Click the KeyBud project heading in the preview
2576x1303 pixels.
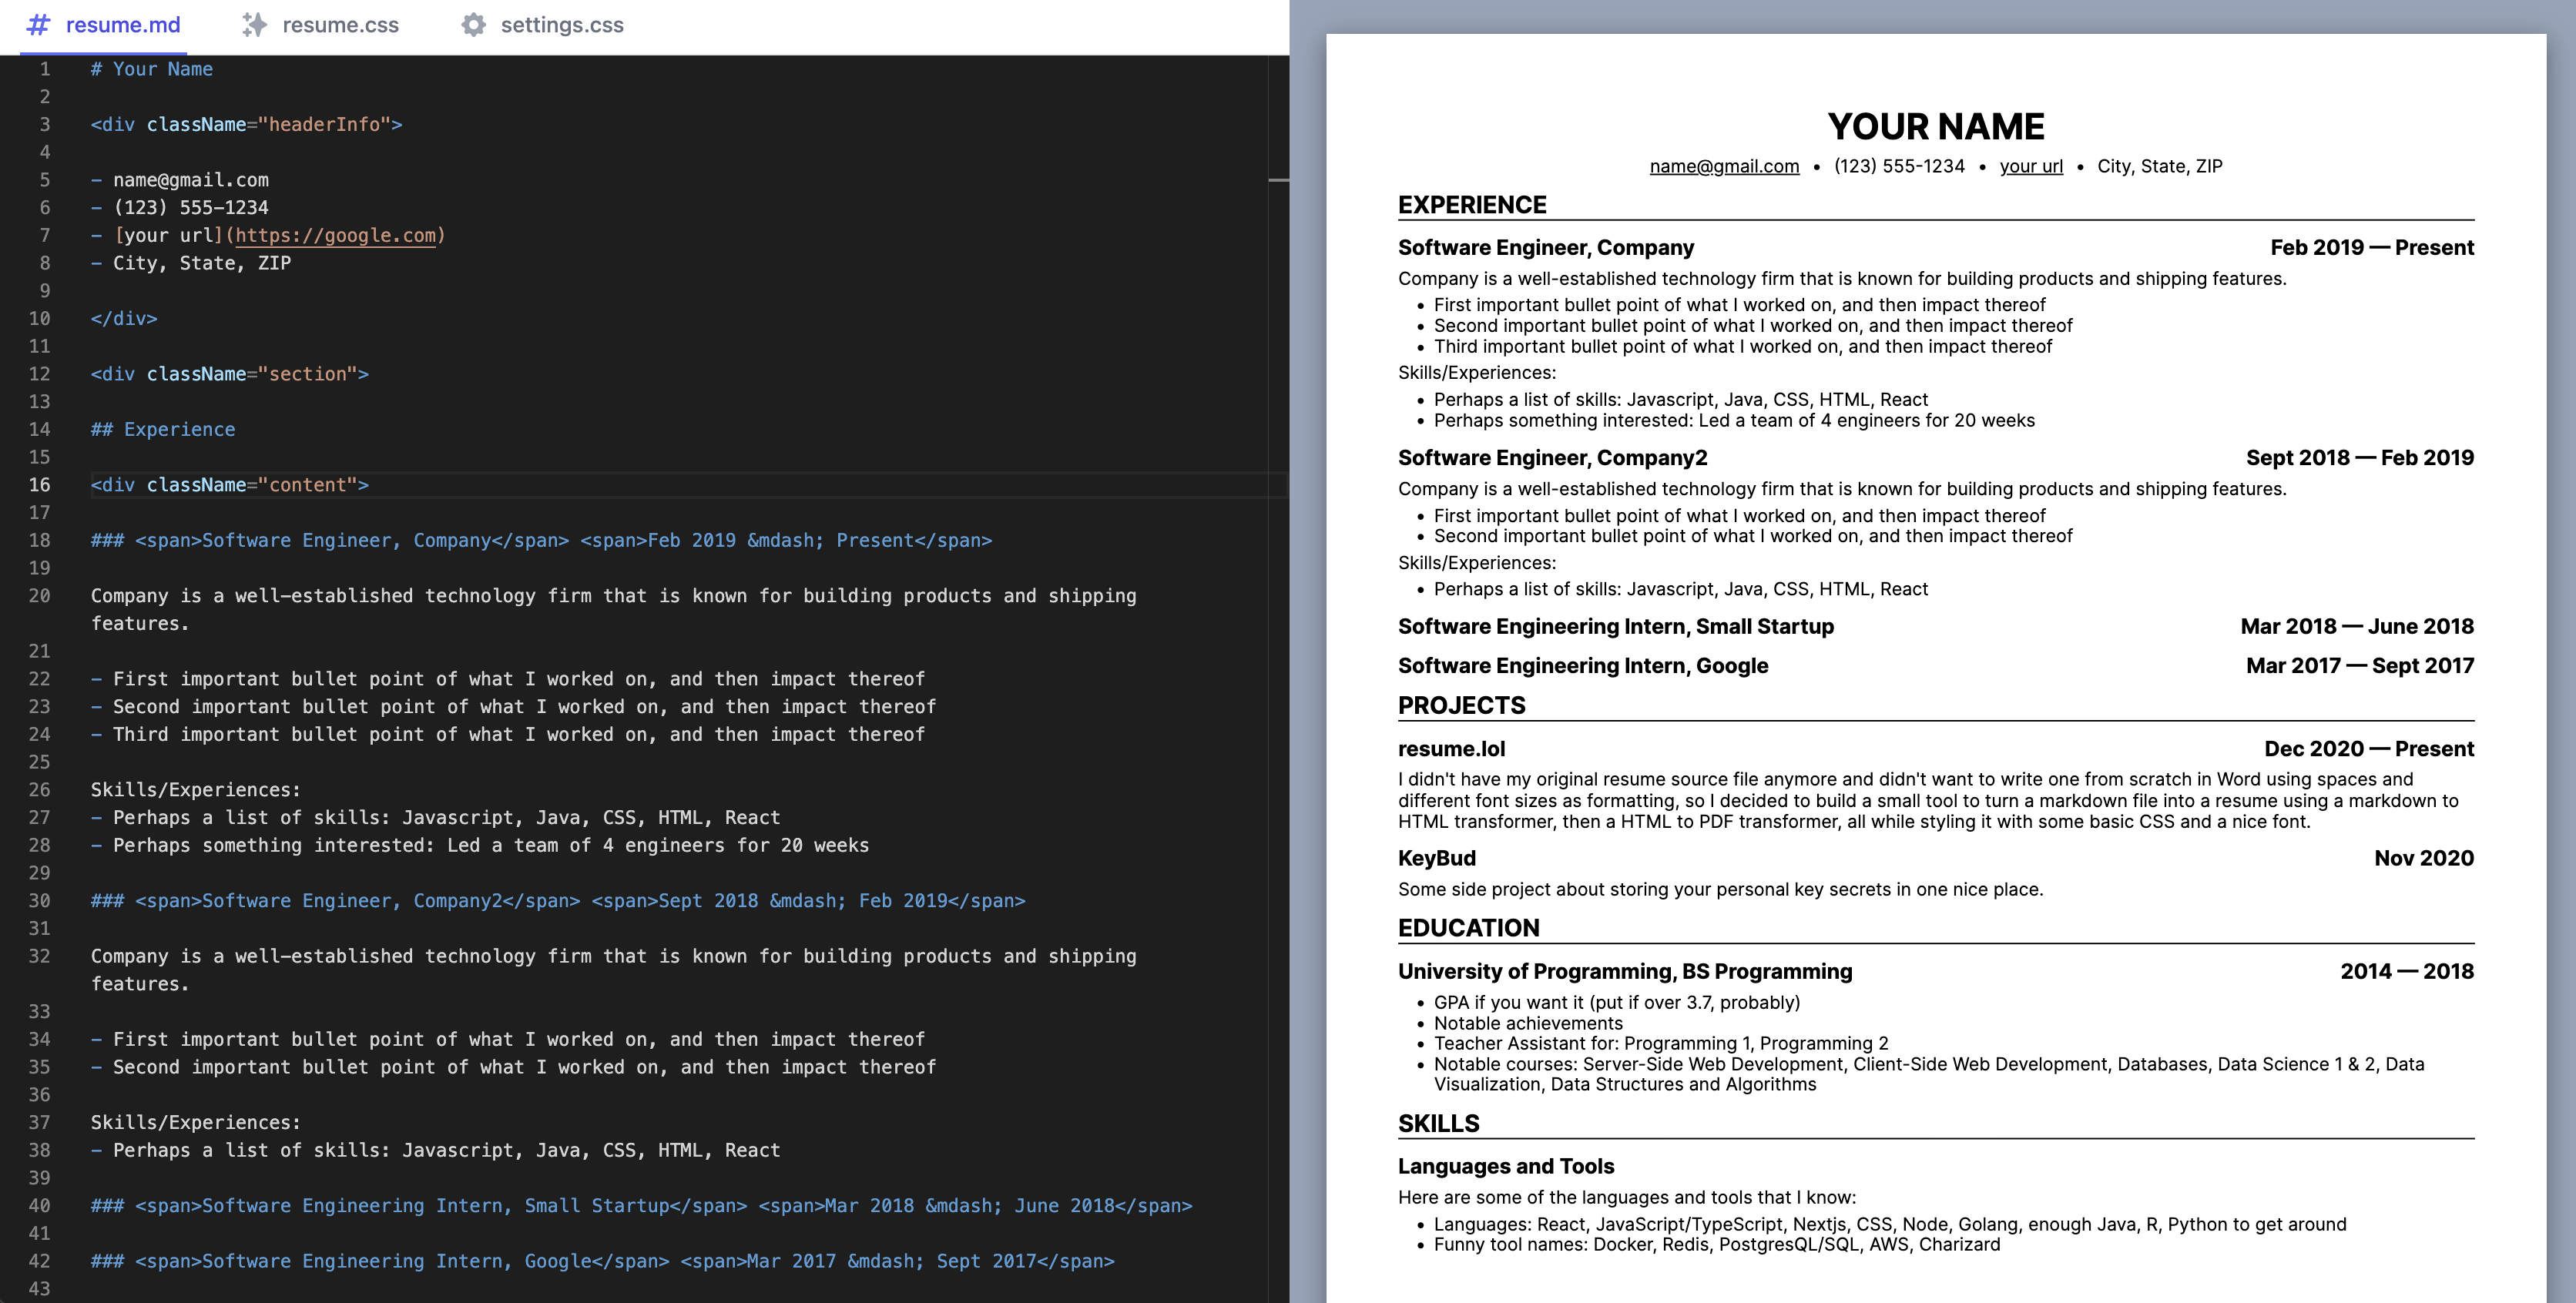coord(1437,858)
